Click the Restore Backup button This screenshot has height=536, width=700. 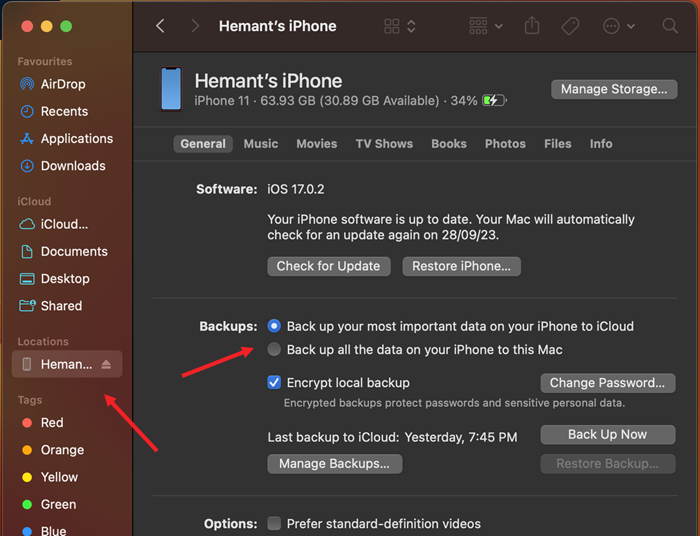click(608, 464)
